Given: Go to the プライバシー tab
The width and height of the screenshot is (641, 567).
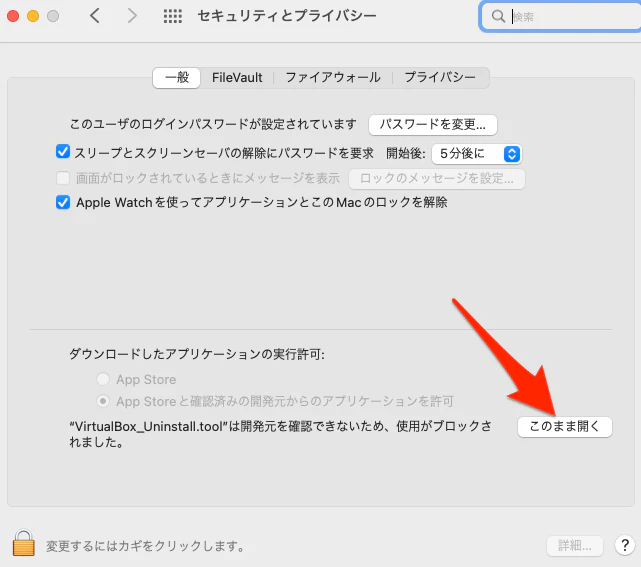Looking at the screenshot, I should coord(440,77).
